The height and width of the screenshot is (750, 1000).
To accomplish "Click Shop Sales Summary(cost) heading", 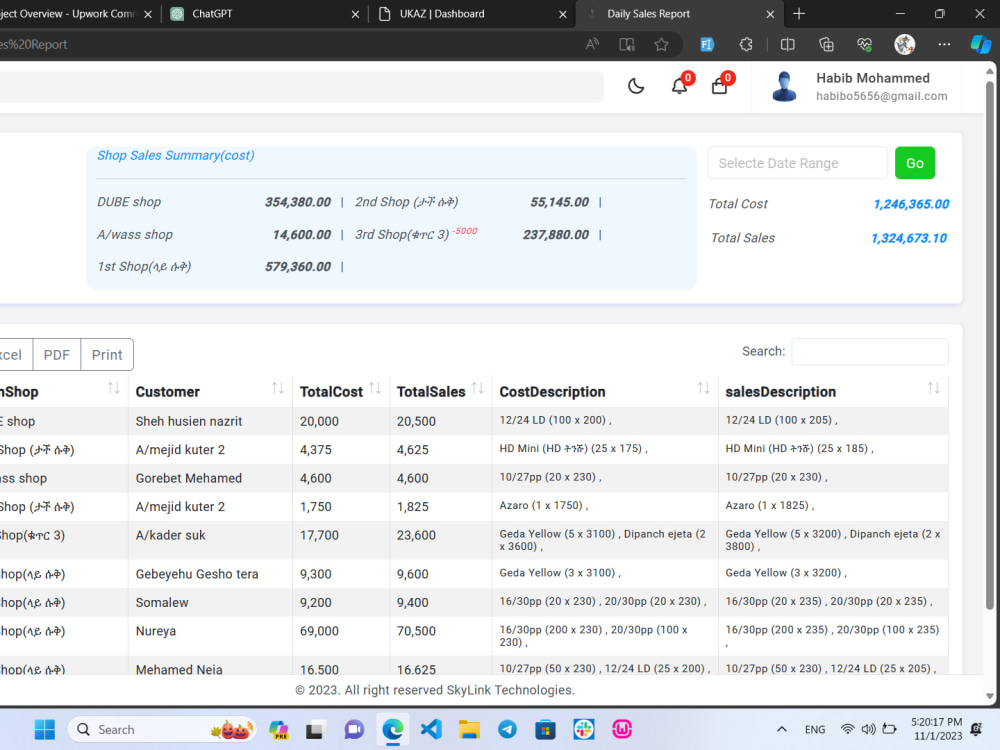I will (175, 156).
